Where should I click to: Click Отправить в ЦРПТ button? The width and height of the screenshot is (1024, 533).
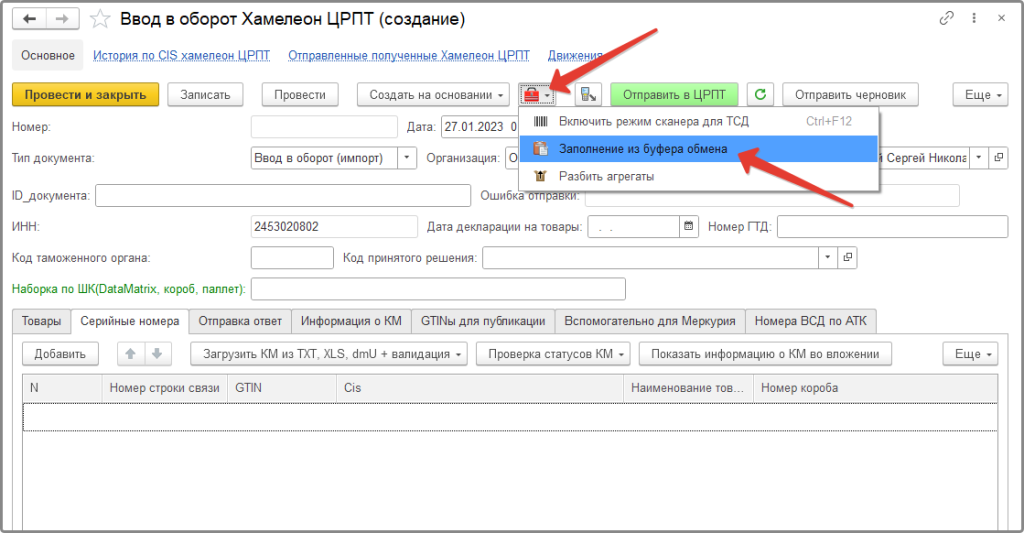click(674, 95)
